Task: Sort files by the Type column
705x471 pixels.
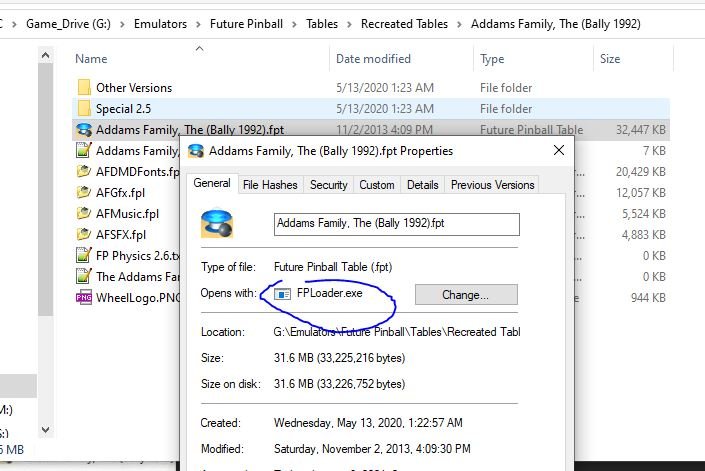Action: [x=492, y=59]
